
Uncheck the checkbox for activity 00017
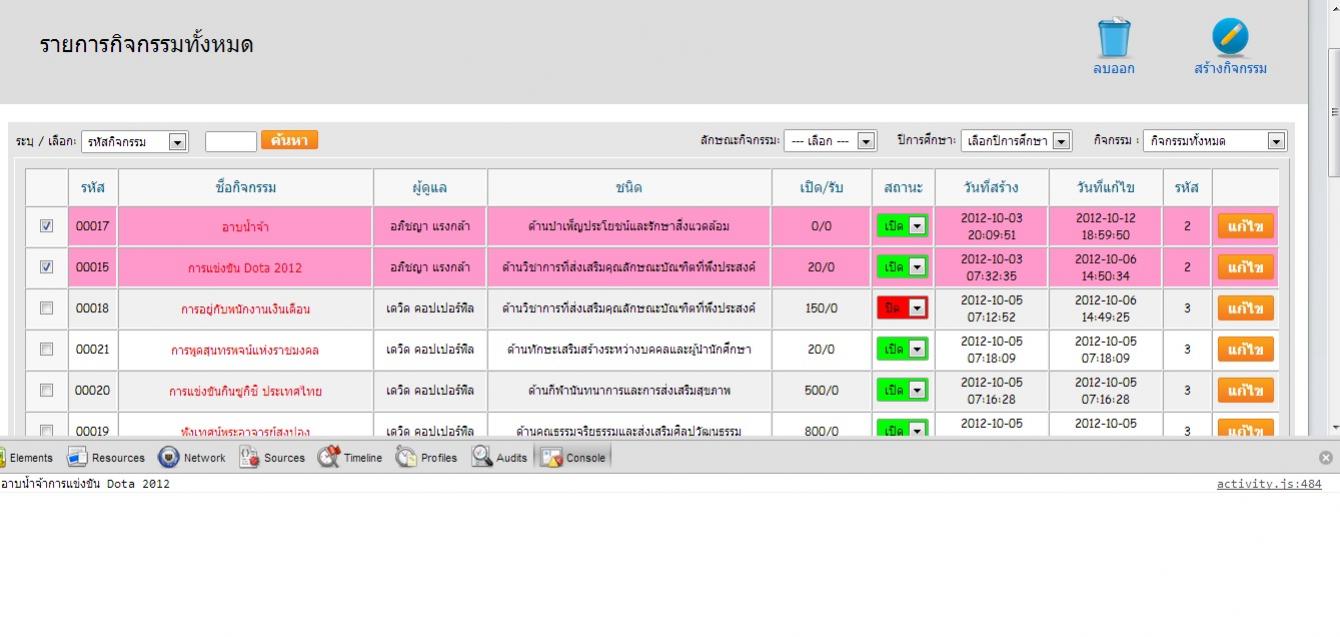pyautogui.click(x=46, y=226)
